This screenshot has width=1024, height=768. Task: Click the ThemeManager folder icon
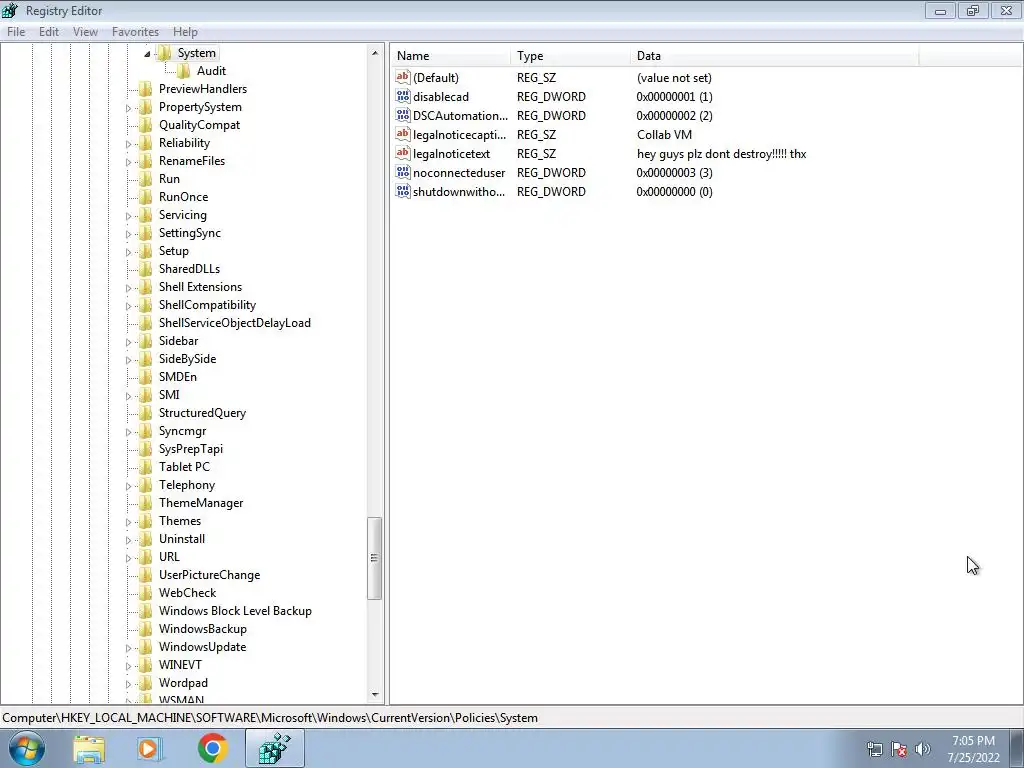146,503
